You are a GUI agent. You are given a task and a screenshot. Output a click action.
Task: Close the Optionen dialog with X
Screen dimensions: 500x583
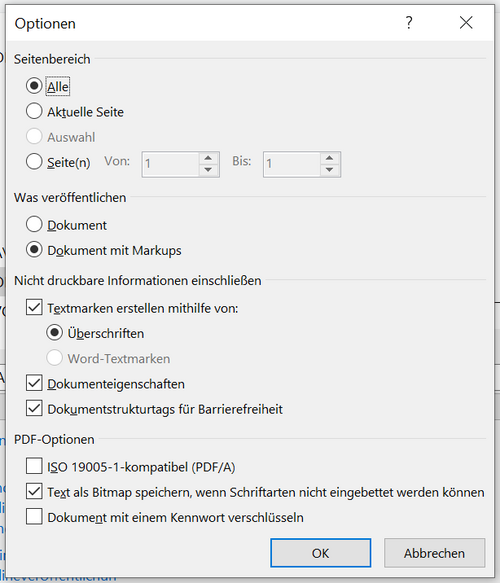[466, 23]
